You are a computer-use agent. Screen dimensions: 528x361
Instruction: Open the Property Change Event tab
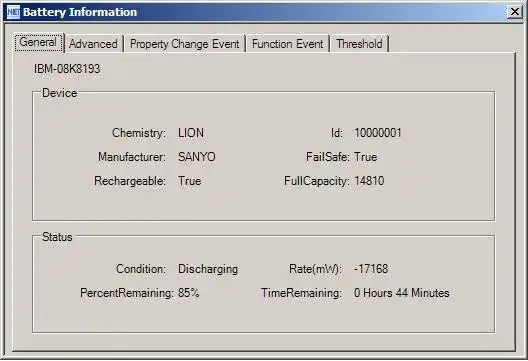coord(185,44)
